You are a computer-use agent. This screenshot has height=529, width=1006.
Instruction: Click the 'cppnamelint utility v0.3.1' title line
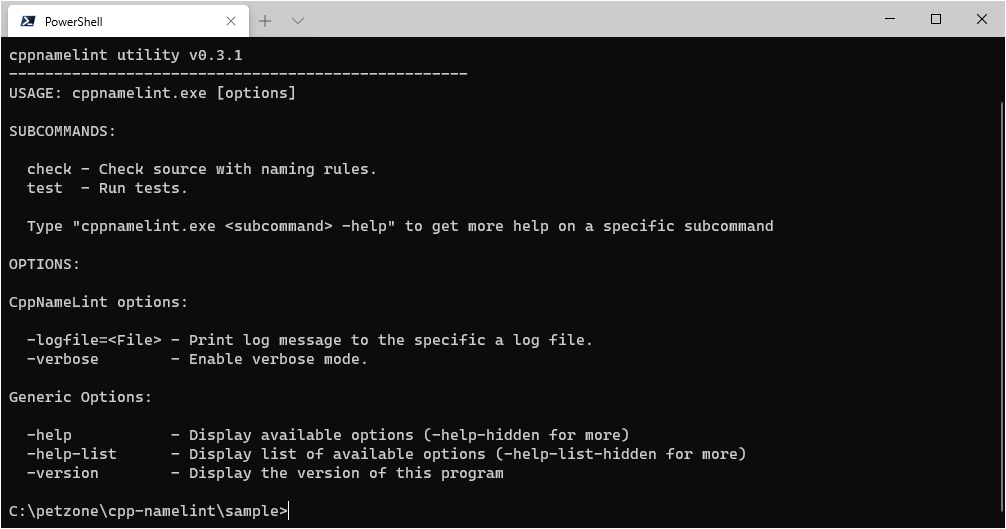pyautogui.click(x=126, y=55)
